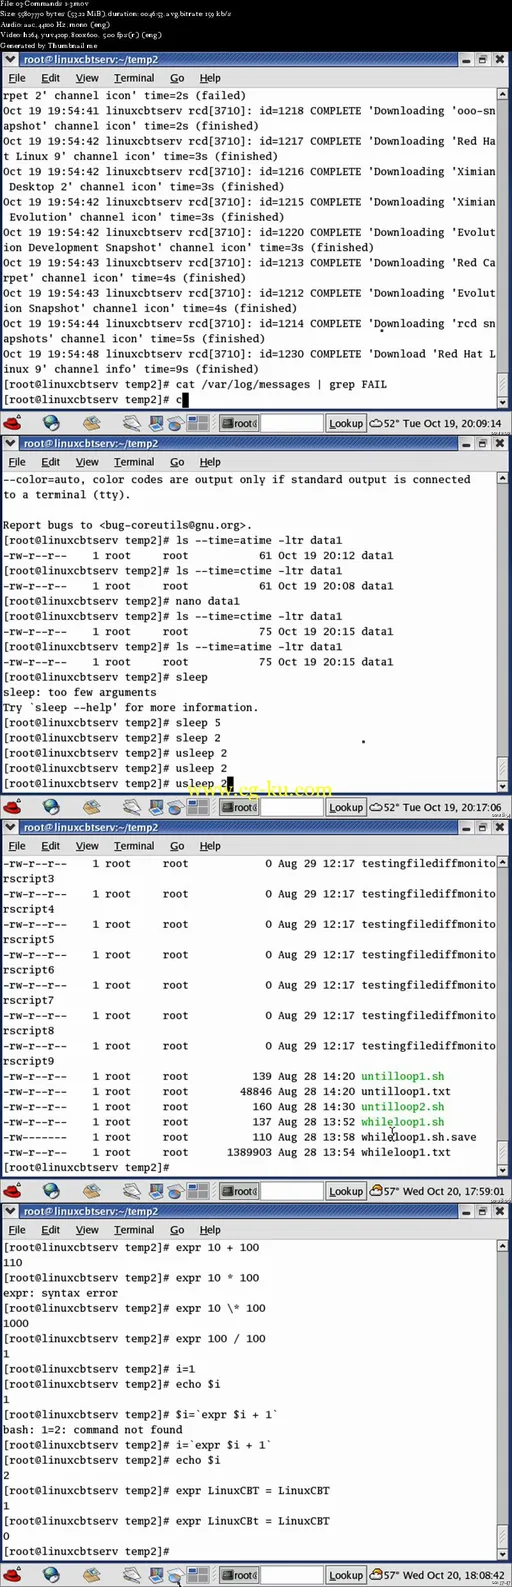Screen dimensions: 512x1587
Task: Open Help menu in terminal listing whileloop1 files
Action: click(210, 846)
